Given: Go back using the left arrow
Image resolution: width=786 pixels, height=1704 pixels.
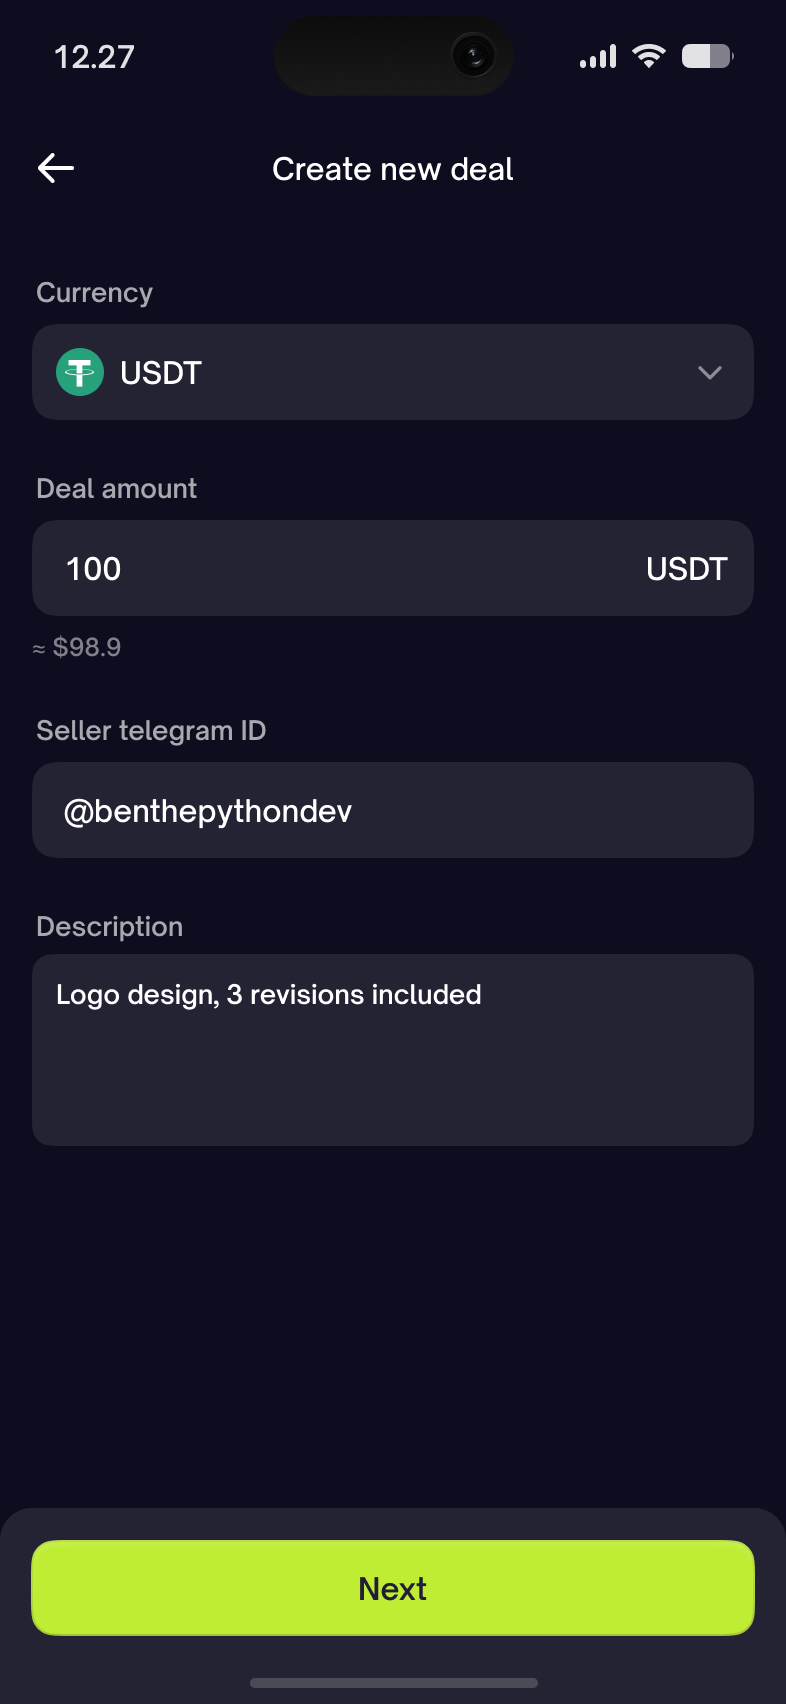Looking at the screenshot, I should coord(56,168).
